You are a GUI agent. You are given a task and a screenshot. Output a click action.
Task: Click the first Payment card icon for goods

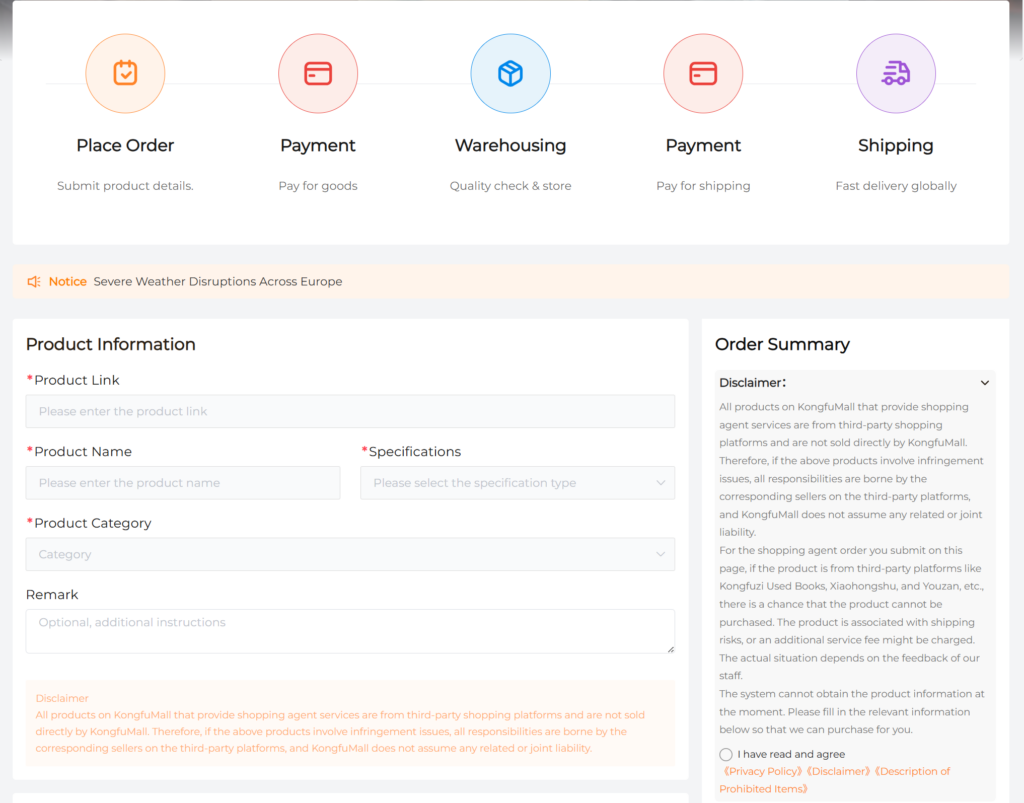tap(318, 74)
